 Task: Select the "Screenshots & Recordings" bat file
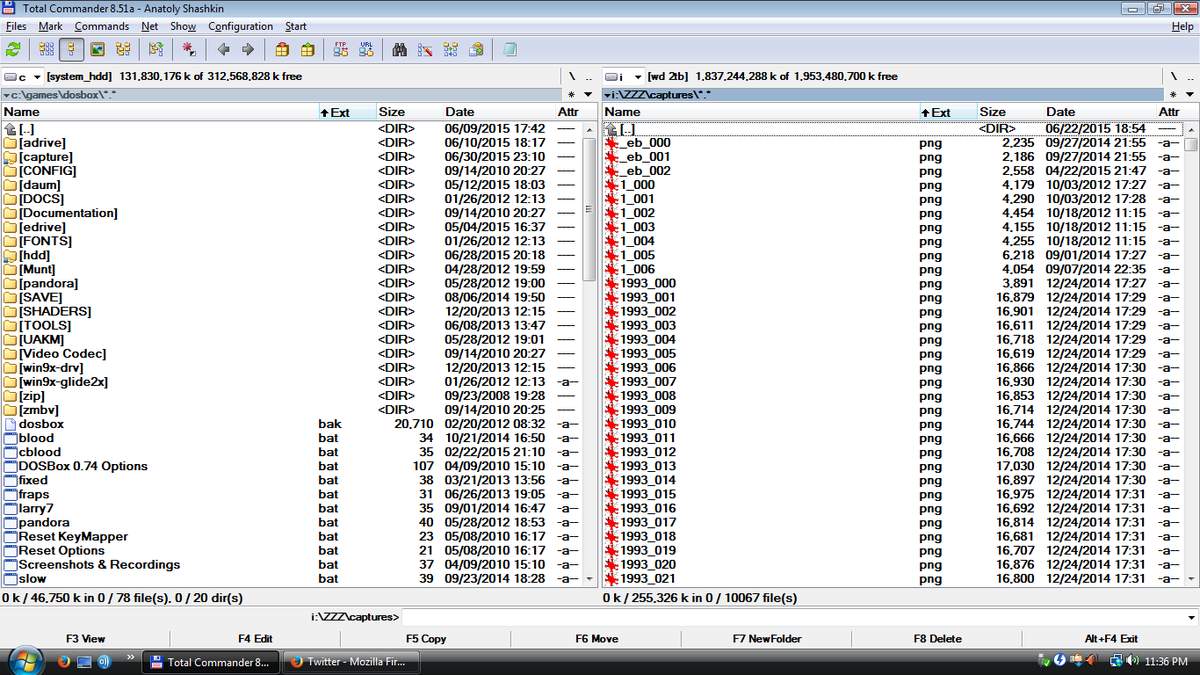[x=291, y=565]
